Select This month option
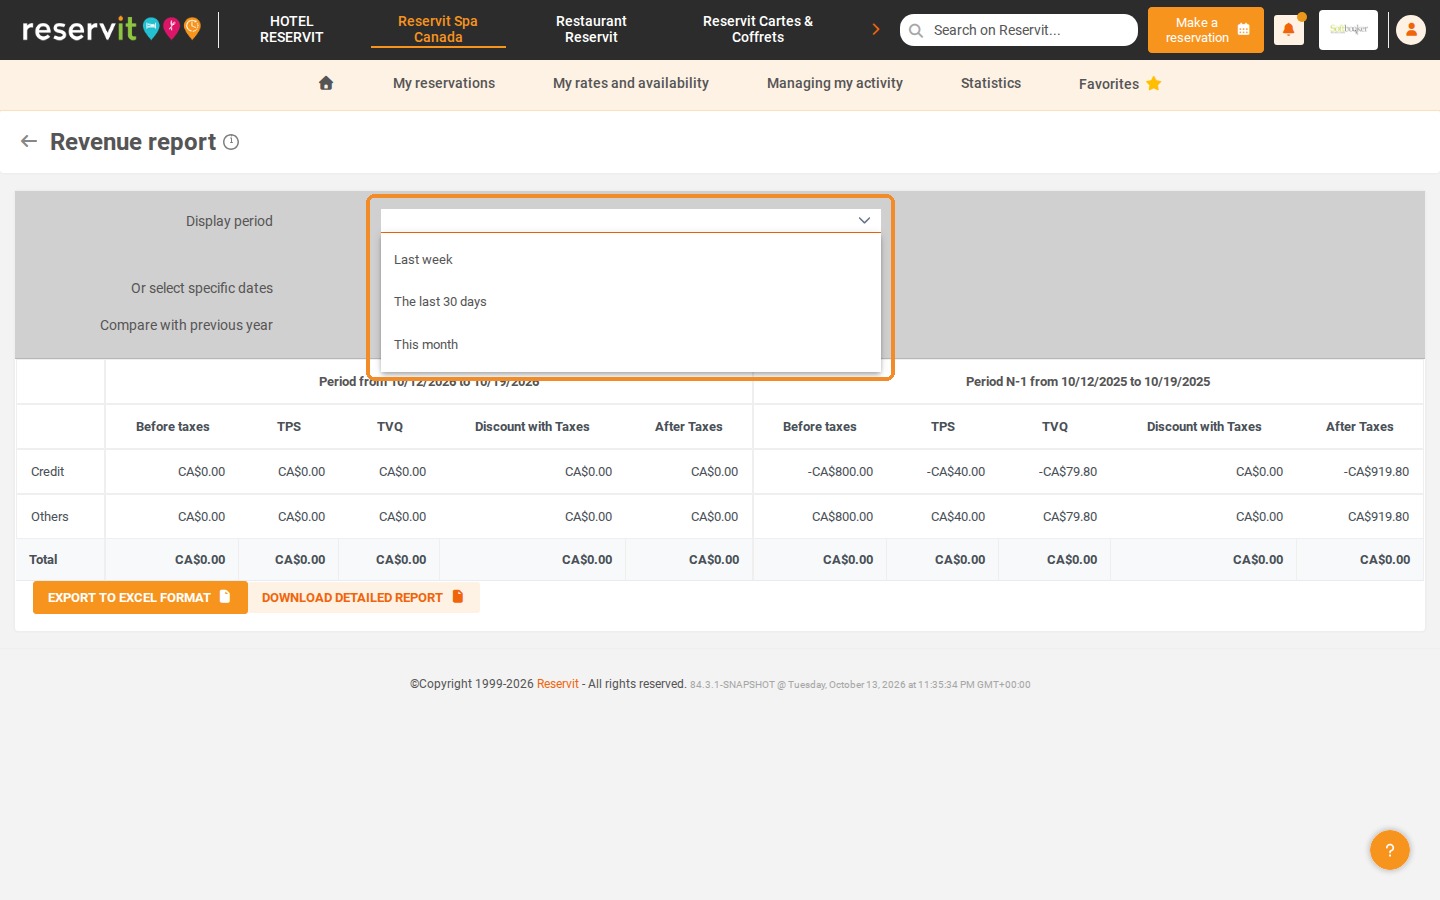 pyautogui.click(x=631, y=344)
